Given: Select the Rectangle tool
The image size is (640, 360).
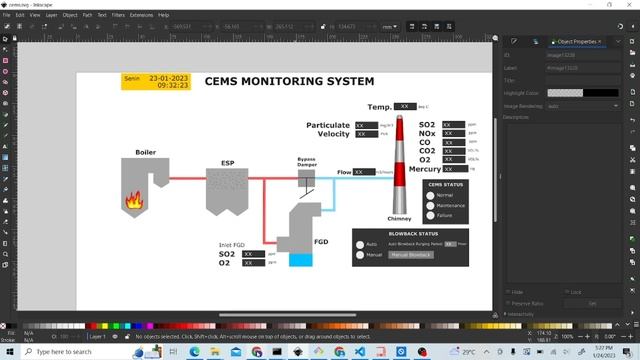Looking at the screenshot, I should coord(5,60).
